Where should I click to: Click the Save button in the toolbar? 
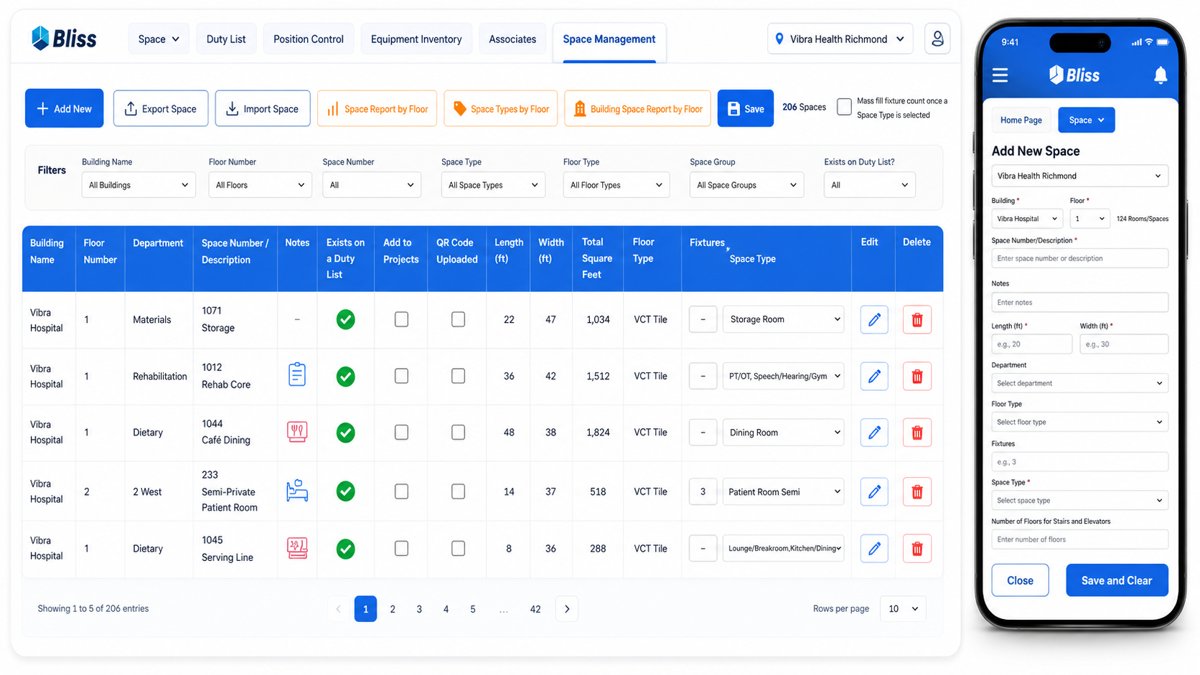click(x=745, y=108)
